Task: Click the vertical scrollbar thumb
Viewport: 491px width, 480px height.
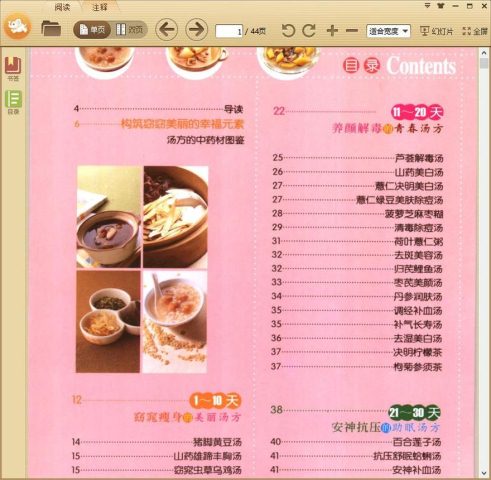Action: point(484,63)
